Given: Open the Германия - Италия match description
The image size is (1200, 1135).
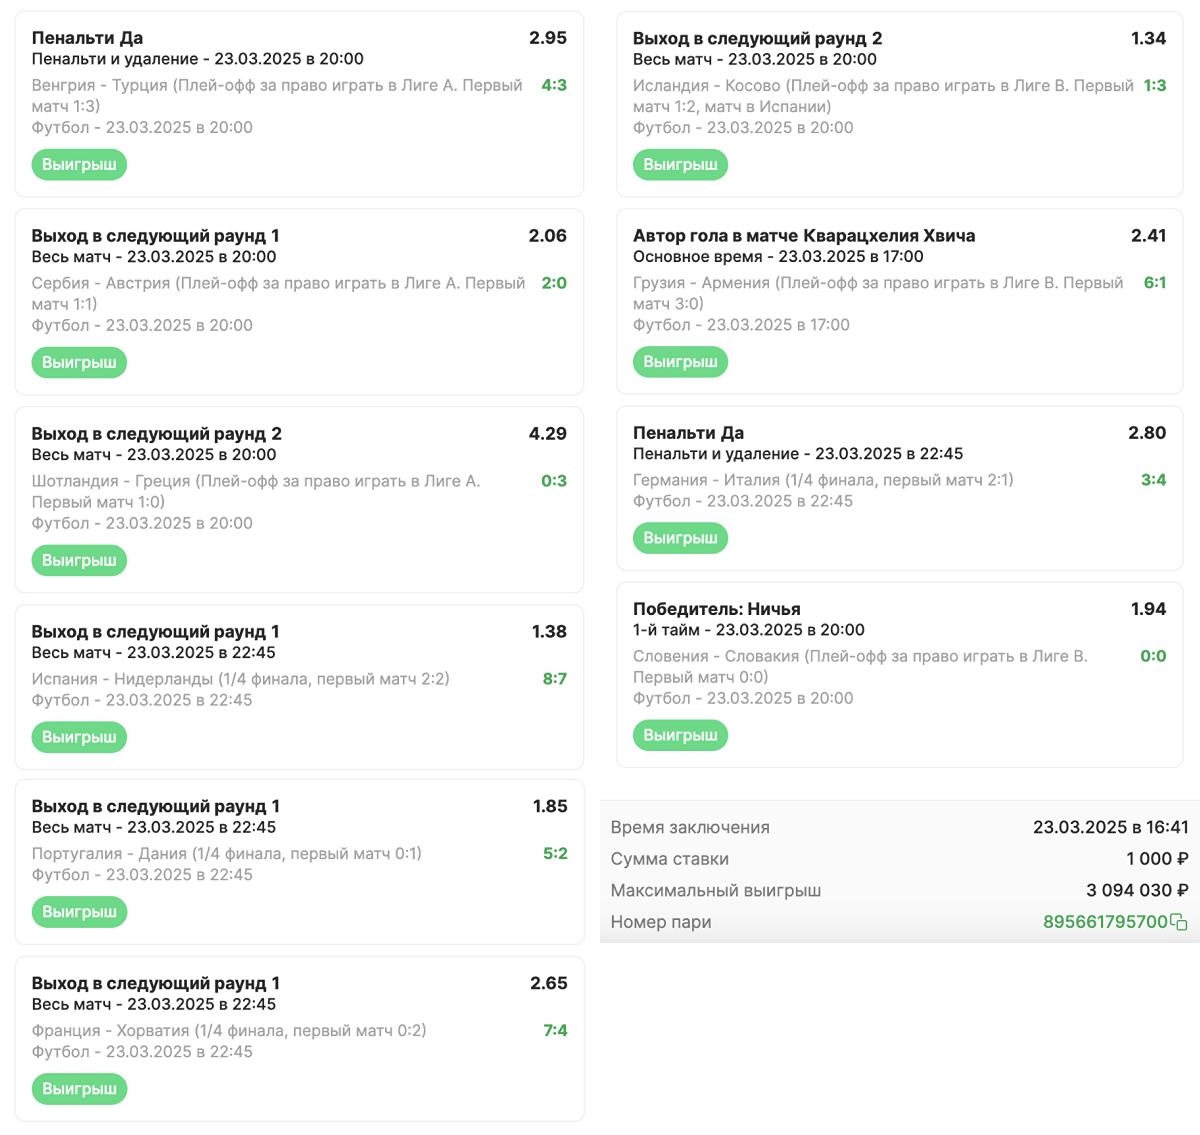Looking at the screenshot, I should (x=823, y=480).
